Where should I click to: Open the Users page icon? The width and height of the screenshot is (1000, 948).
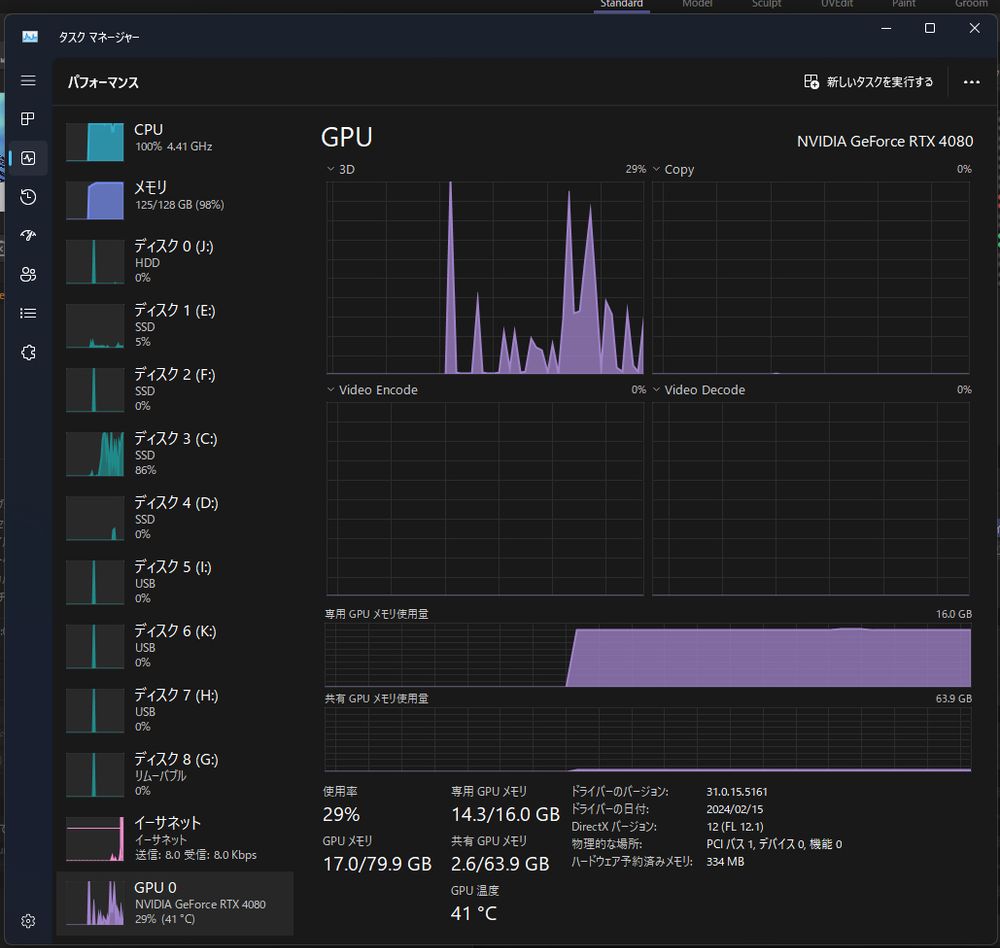tap(28, 275)
